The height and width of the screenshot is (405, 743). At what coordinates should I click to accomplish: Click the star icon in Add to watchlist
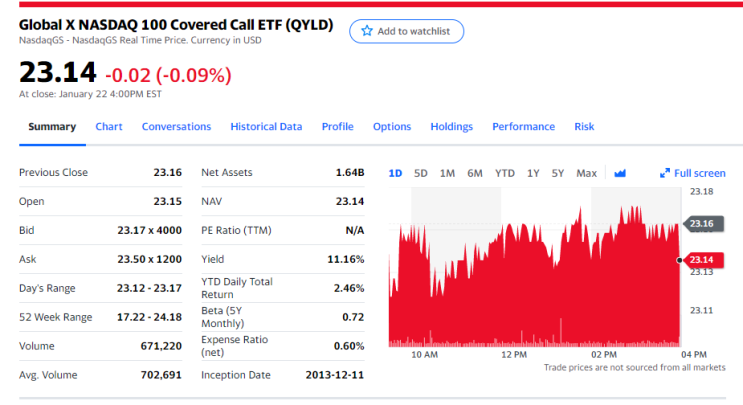pos(367,31)
